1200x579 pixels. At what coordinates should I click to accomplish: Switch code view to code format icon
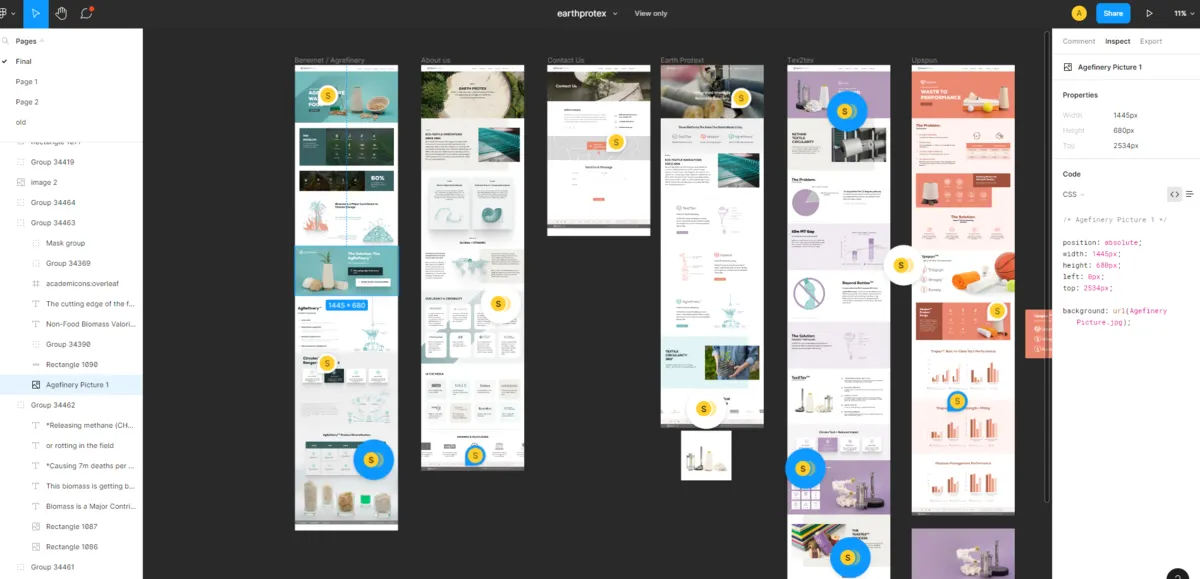(1174, 194)
